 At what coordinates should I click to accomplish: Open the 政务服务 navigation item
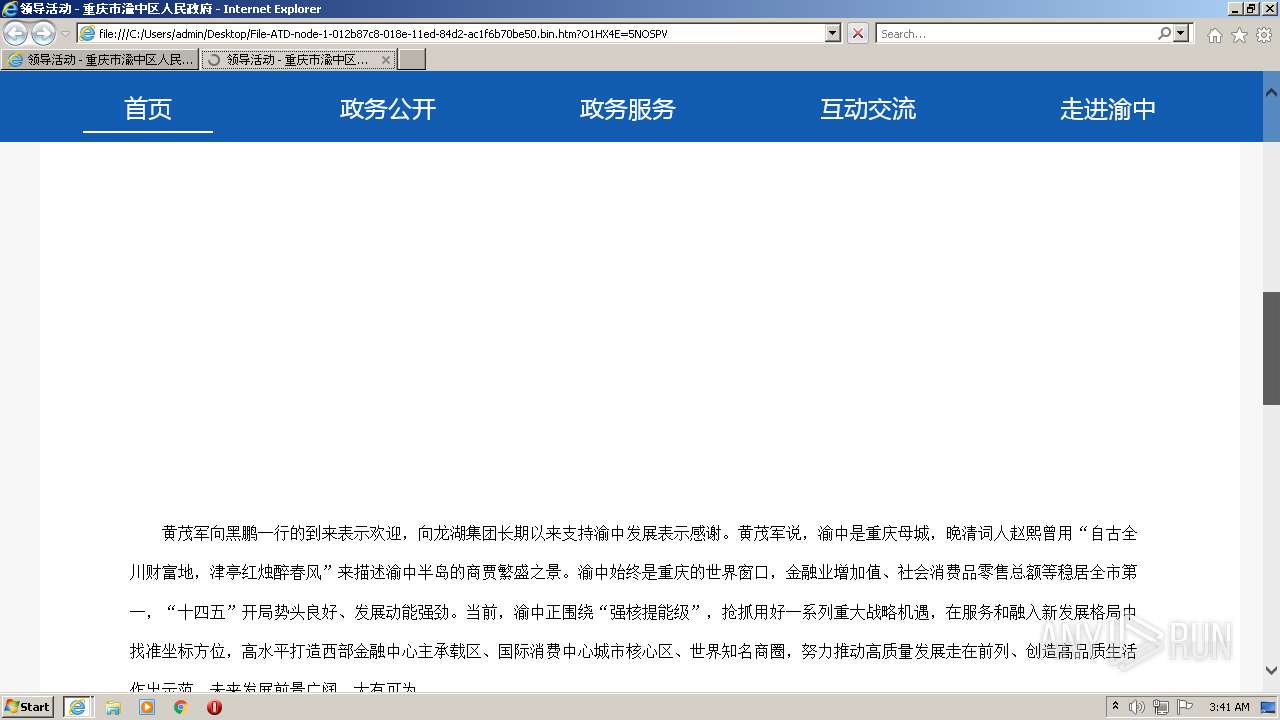click(x=628, y=109)
